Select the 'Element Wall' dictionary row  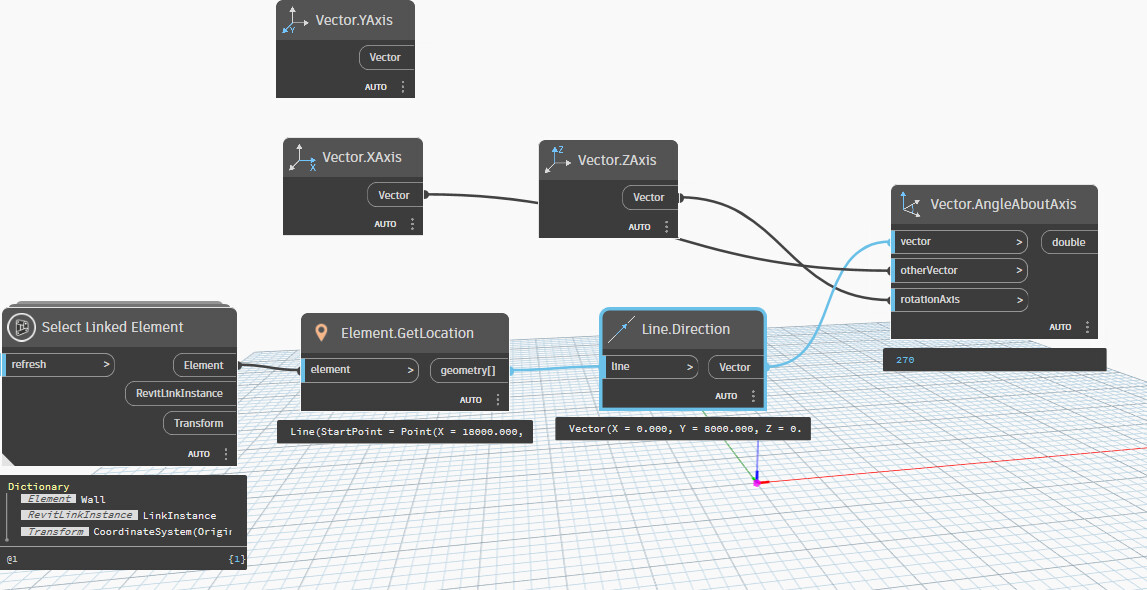(64, 499)
